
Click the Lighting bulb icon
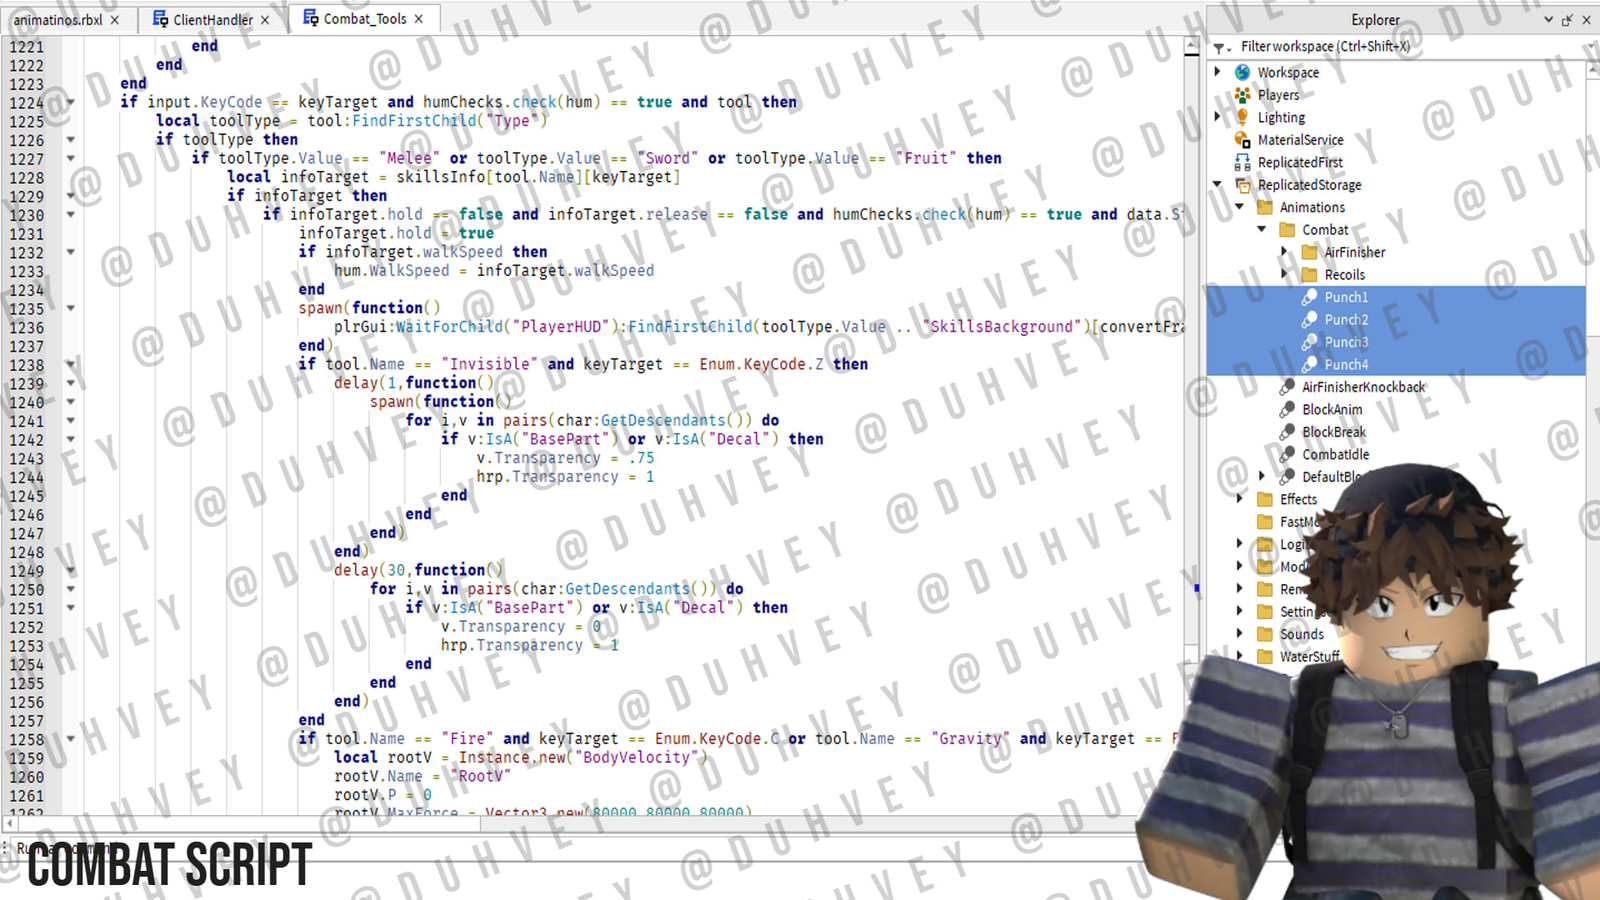[x=1242, y=117]
